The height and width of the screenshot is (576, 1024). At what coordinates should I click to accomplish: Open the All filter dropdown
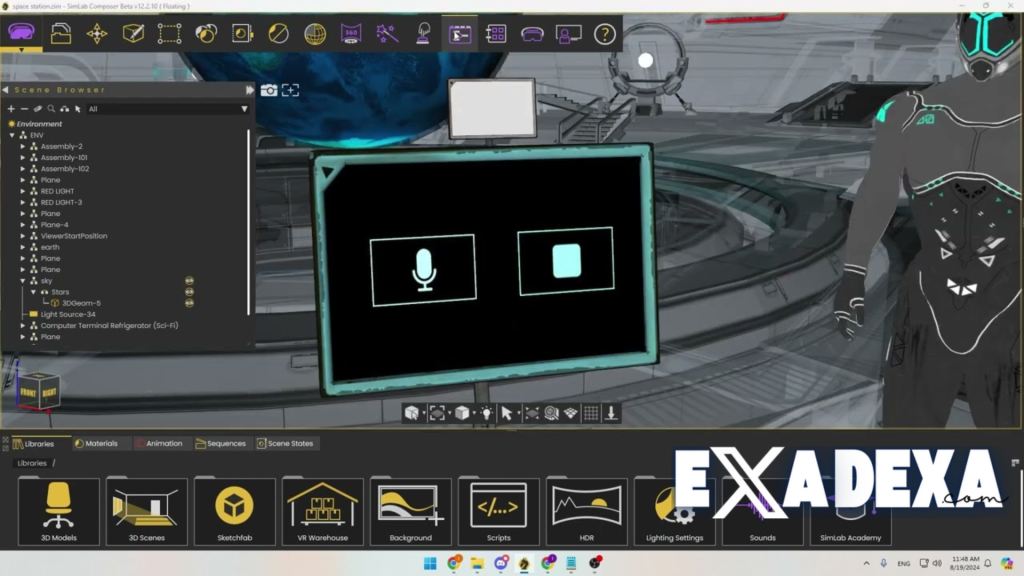click(x=167, y=109)
